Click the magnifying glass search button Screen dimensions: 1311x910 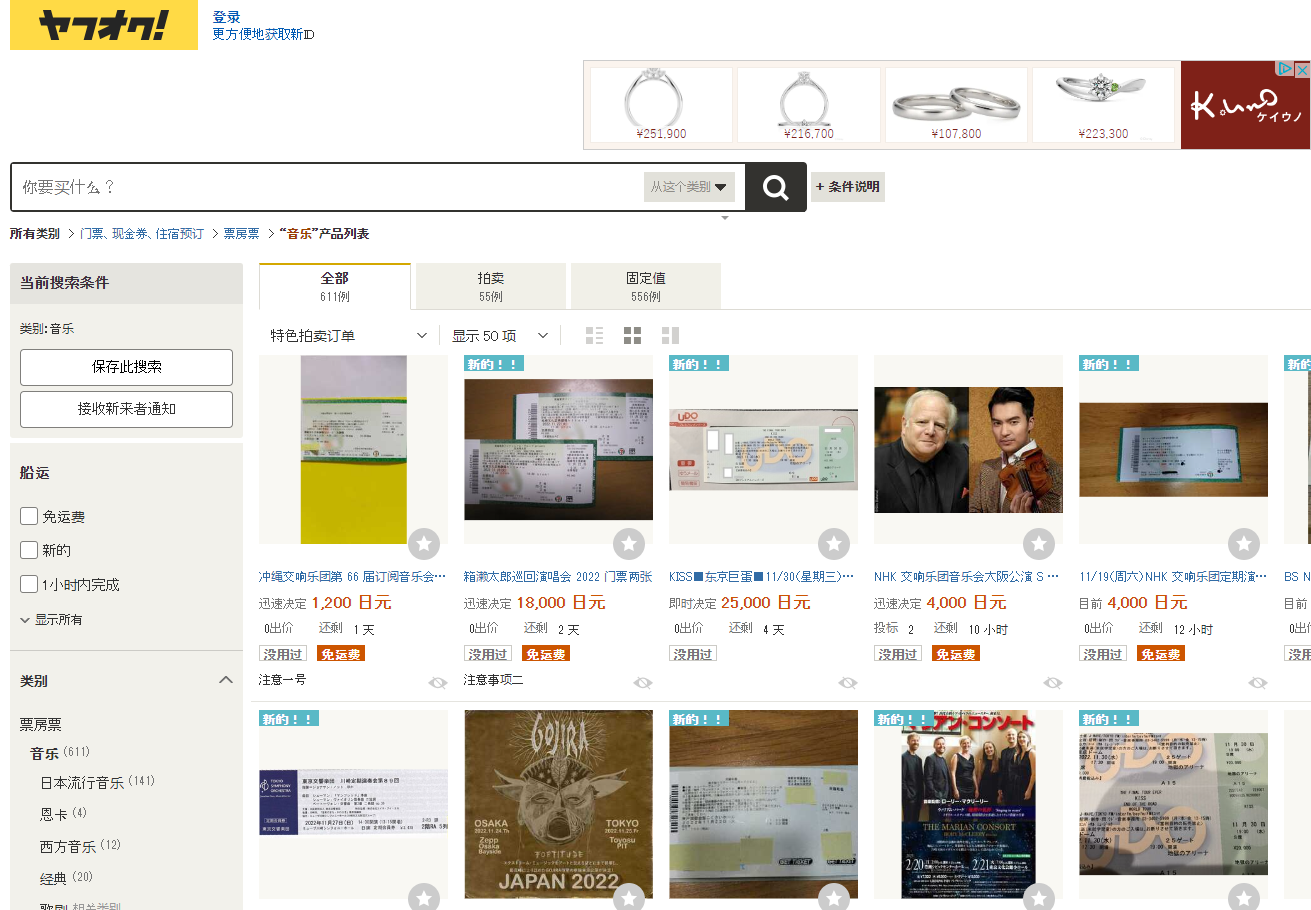(775, 187)
